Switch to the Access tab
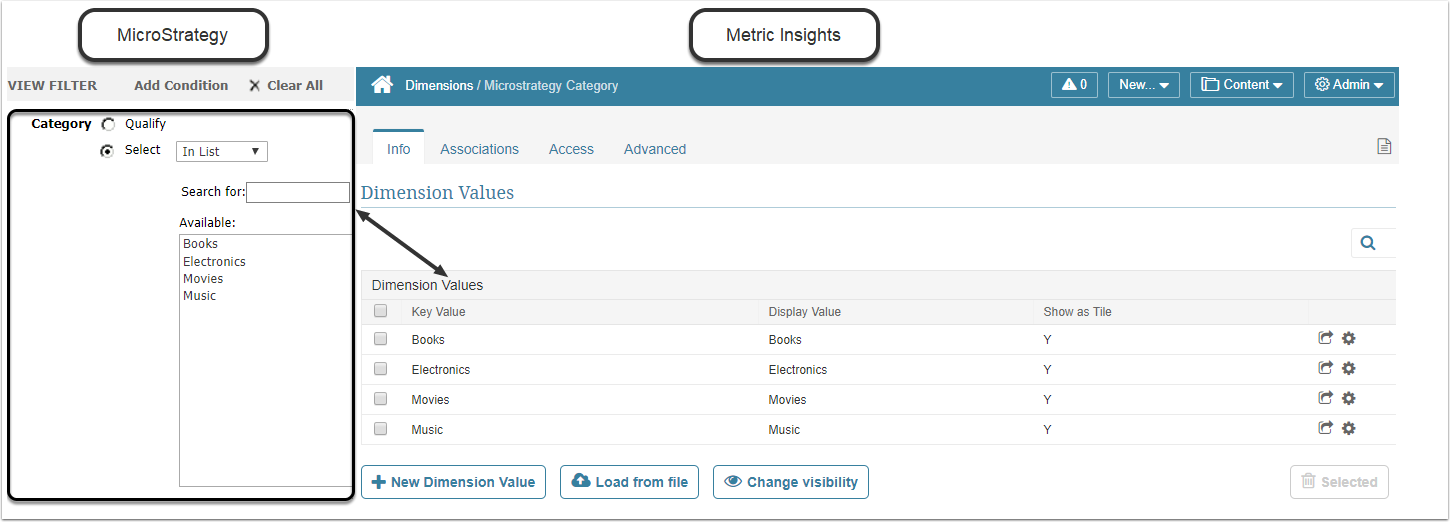The width and height of the screenshot is (1450, 522). point(571,149)
